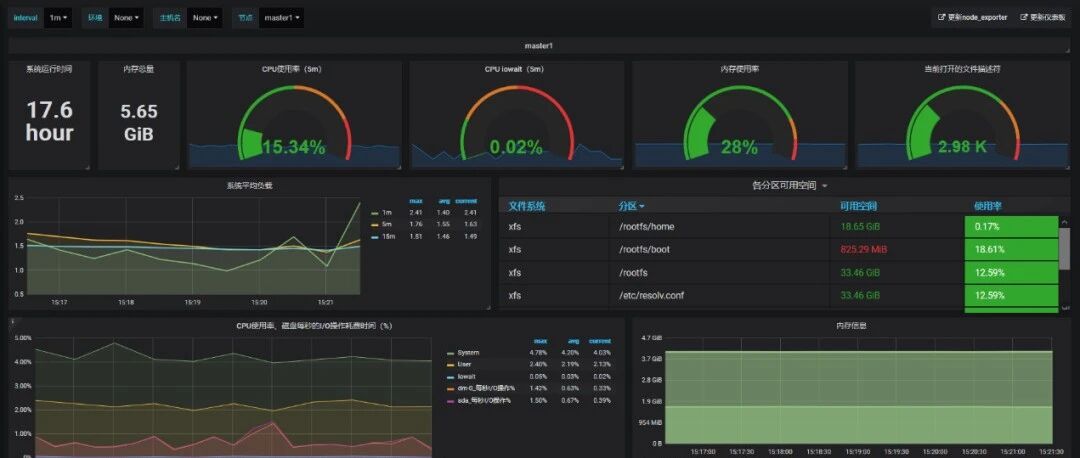Click the external-link icon beside node_exporter
This screenshot has height=458, width=1080.
[942, 17]
